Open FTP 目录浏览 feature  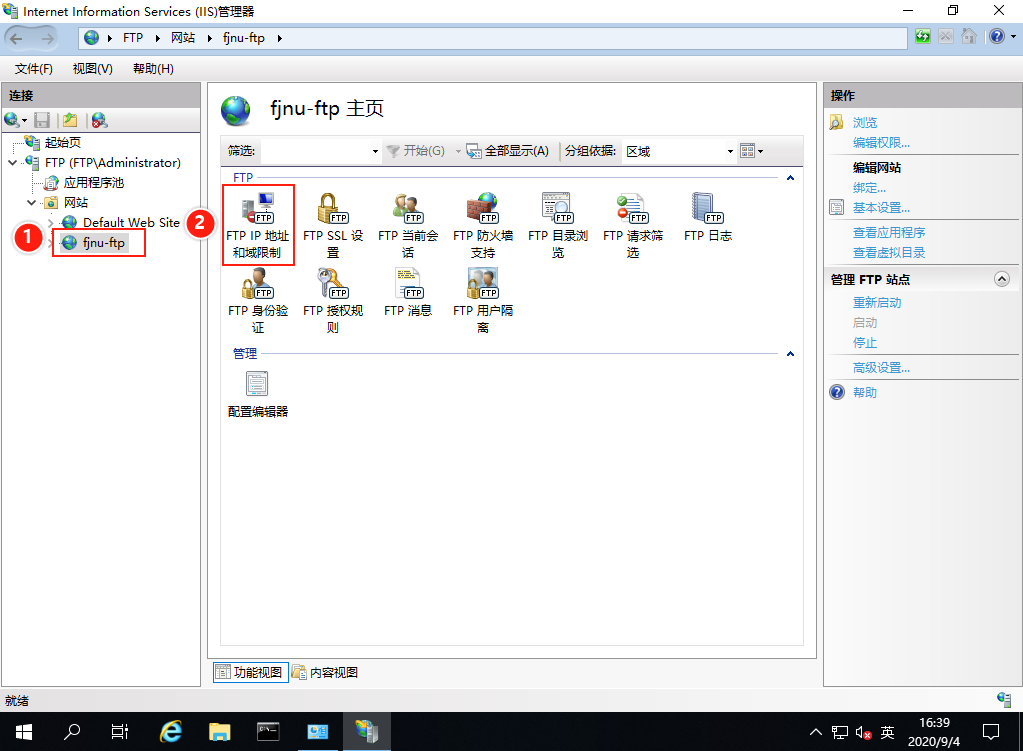point(558,225)
